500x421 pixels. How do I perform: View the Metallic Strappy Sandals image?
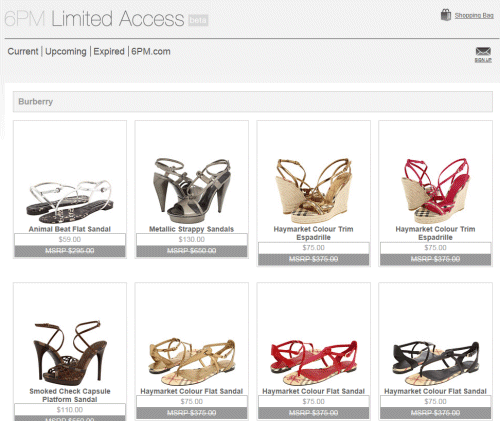192,190
